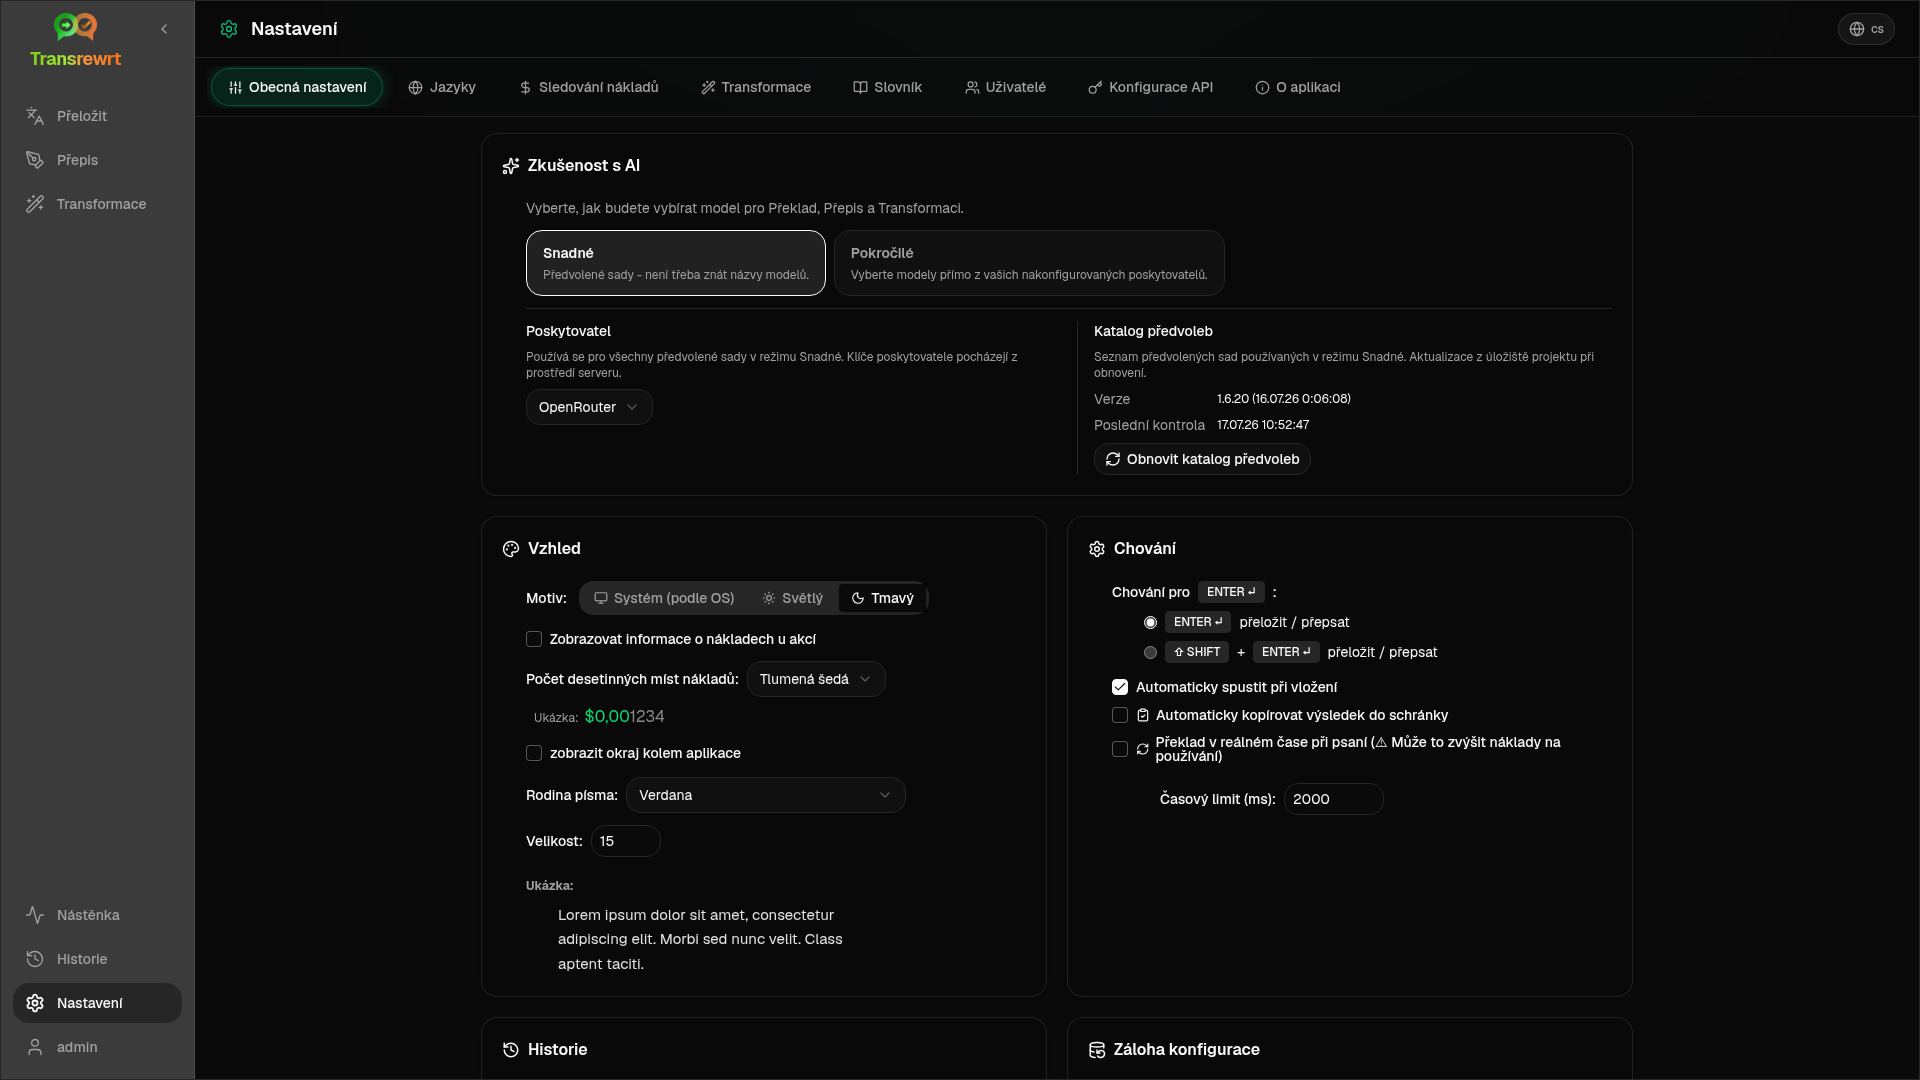Select ENTER alone to translate radio option

1150,622
